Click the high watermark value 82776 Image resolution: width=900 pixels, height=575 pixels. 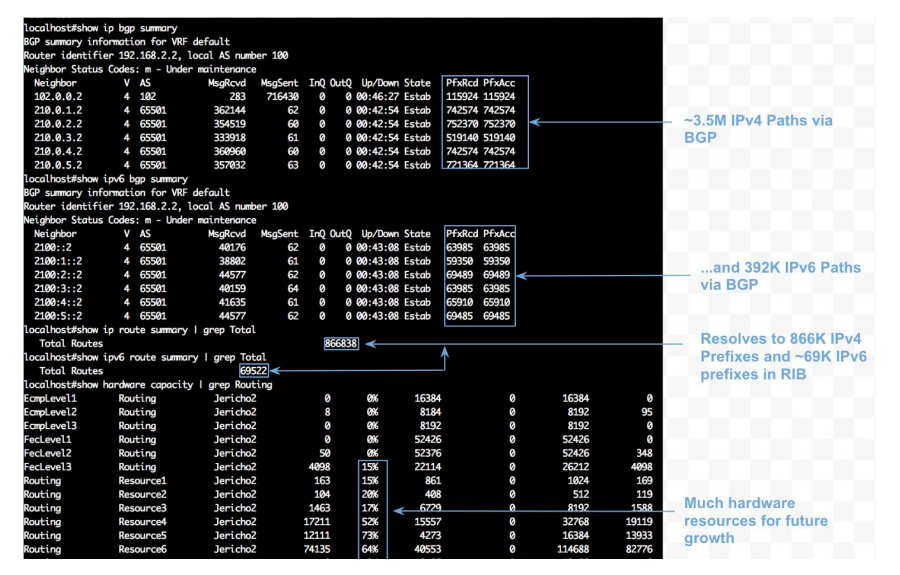(639, 550)
